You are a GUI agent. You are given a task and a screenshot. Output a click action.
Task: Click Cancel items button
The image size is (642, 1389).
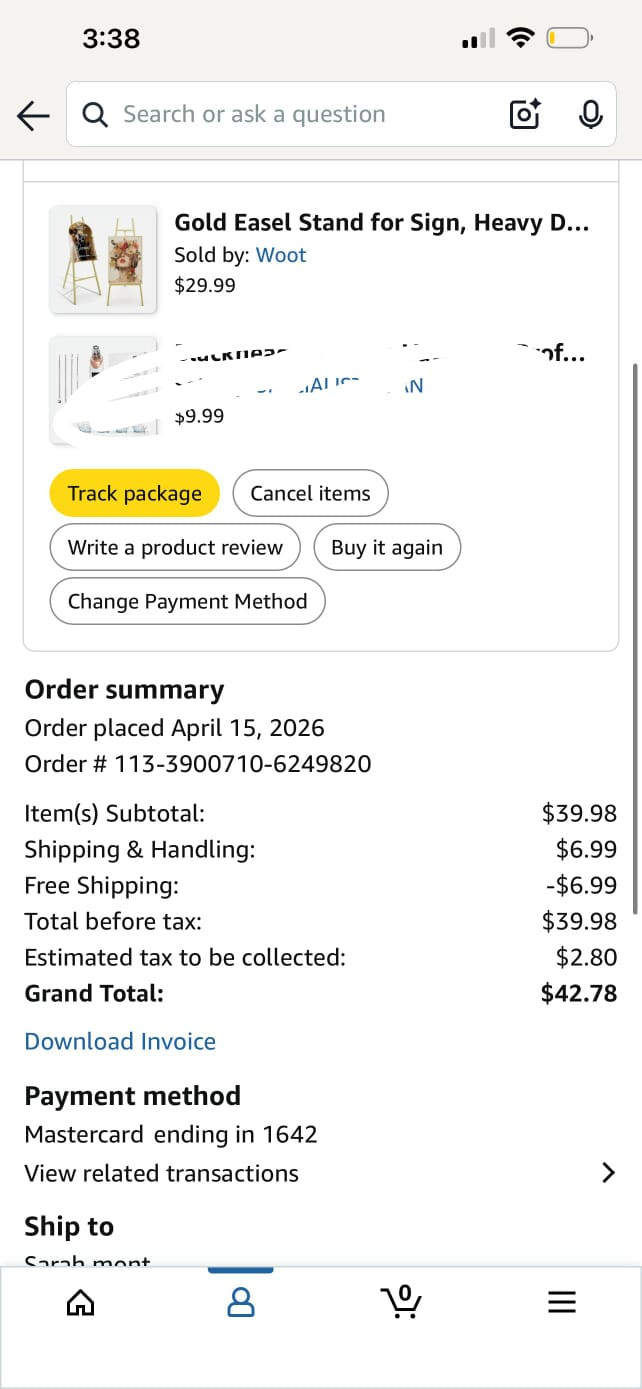(x=310, y=493)
